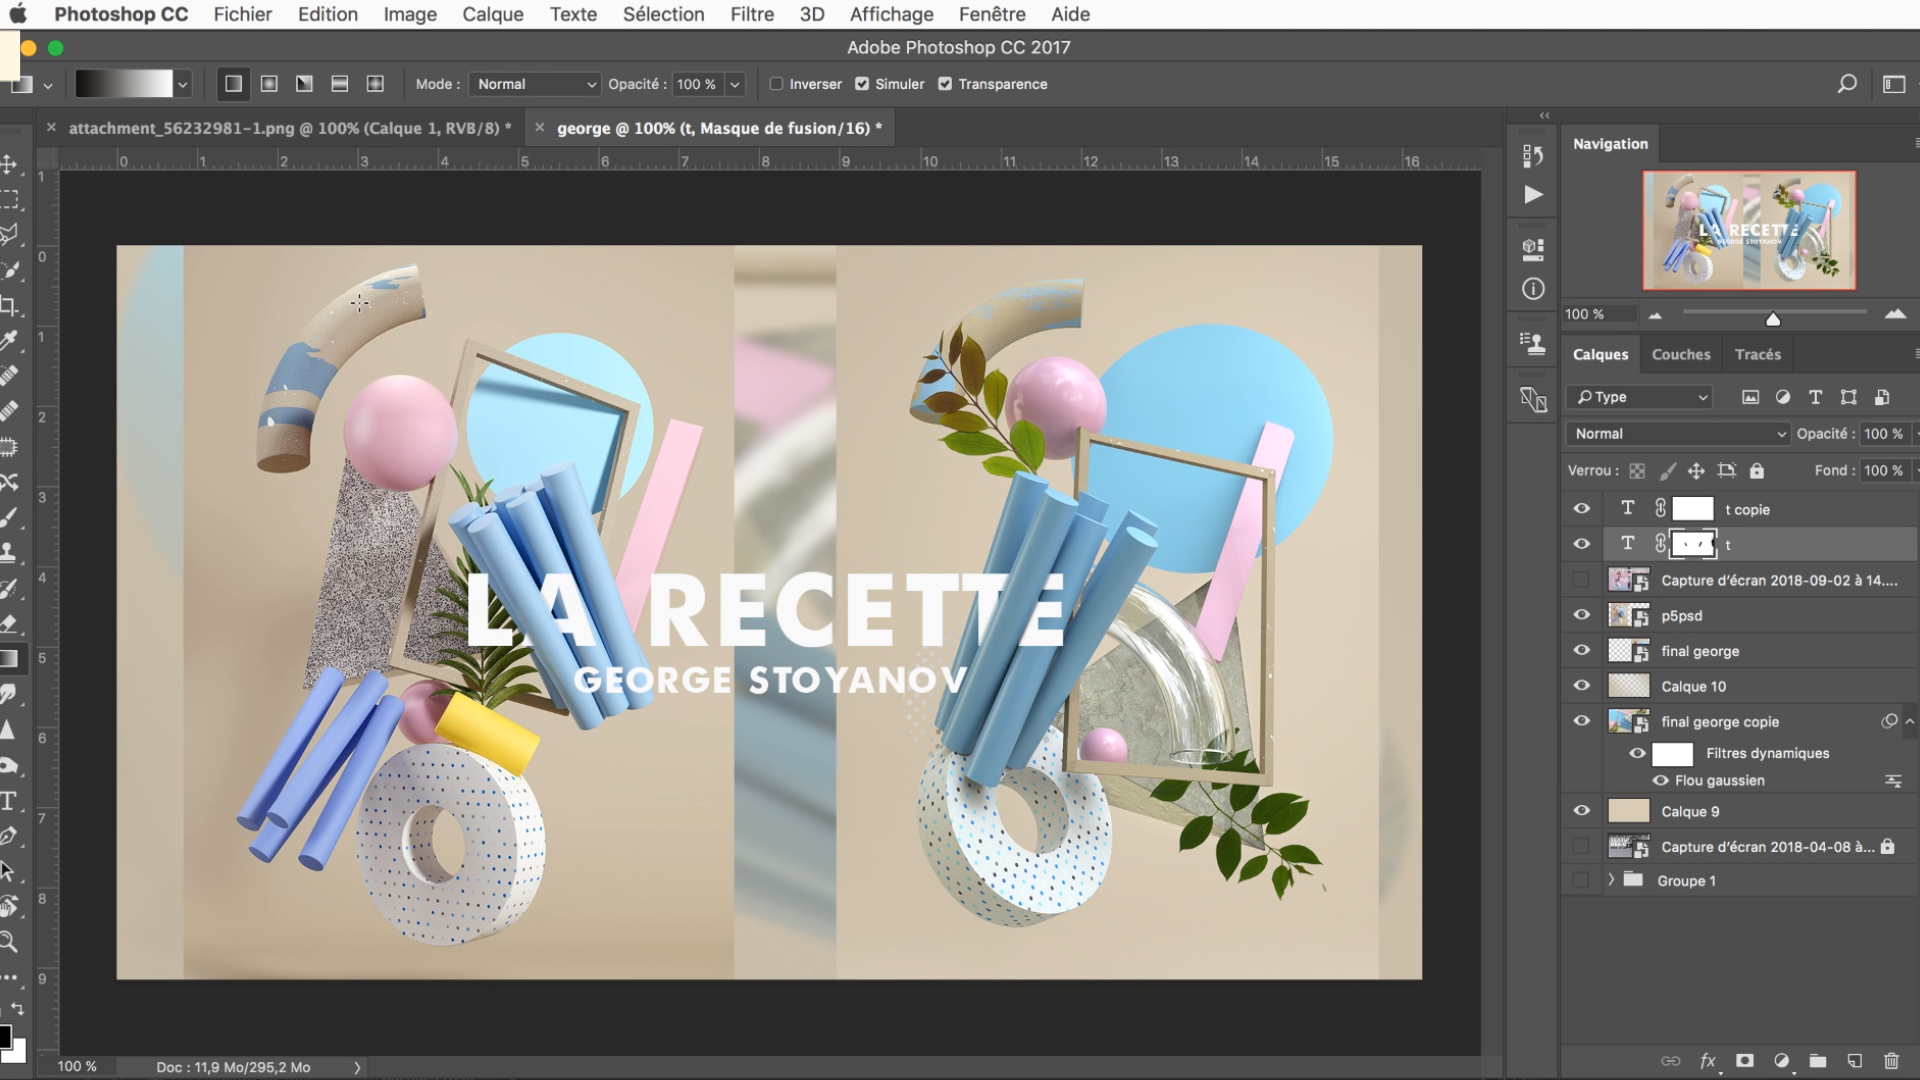Select the radial gradient style icon
The width and height of the screenshot is (1920, 1080).
[269, 84]
